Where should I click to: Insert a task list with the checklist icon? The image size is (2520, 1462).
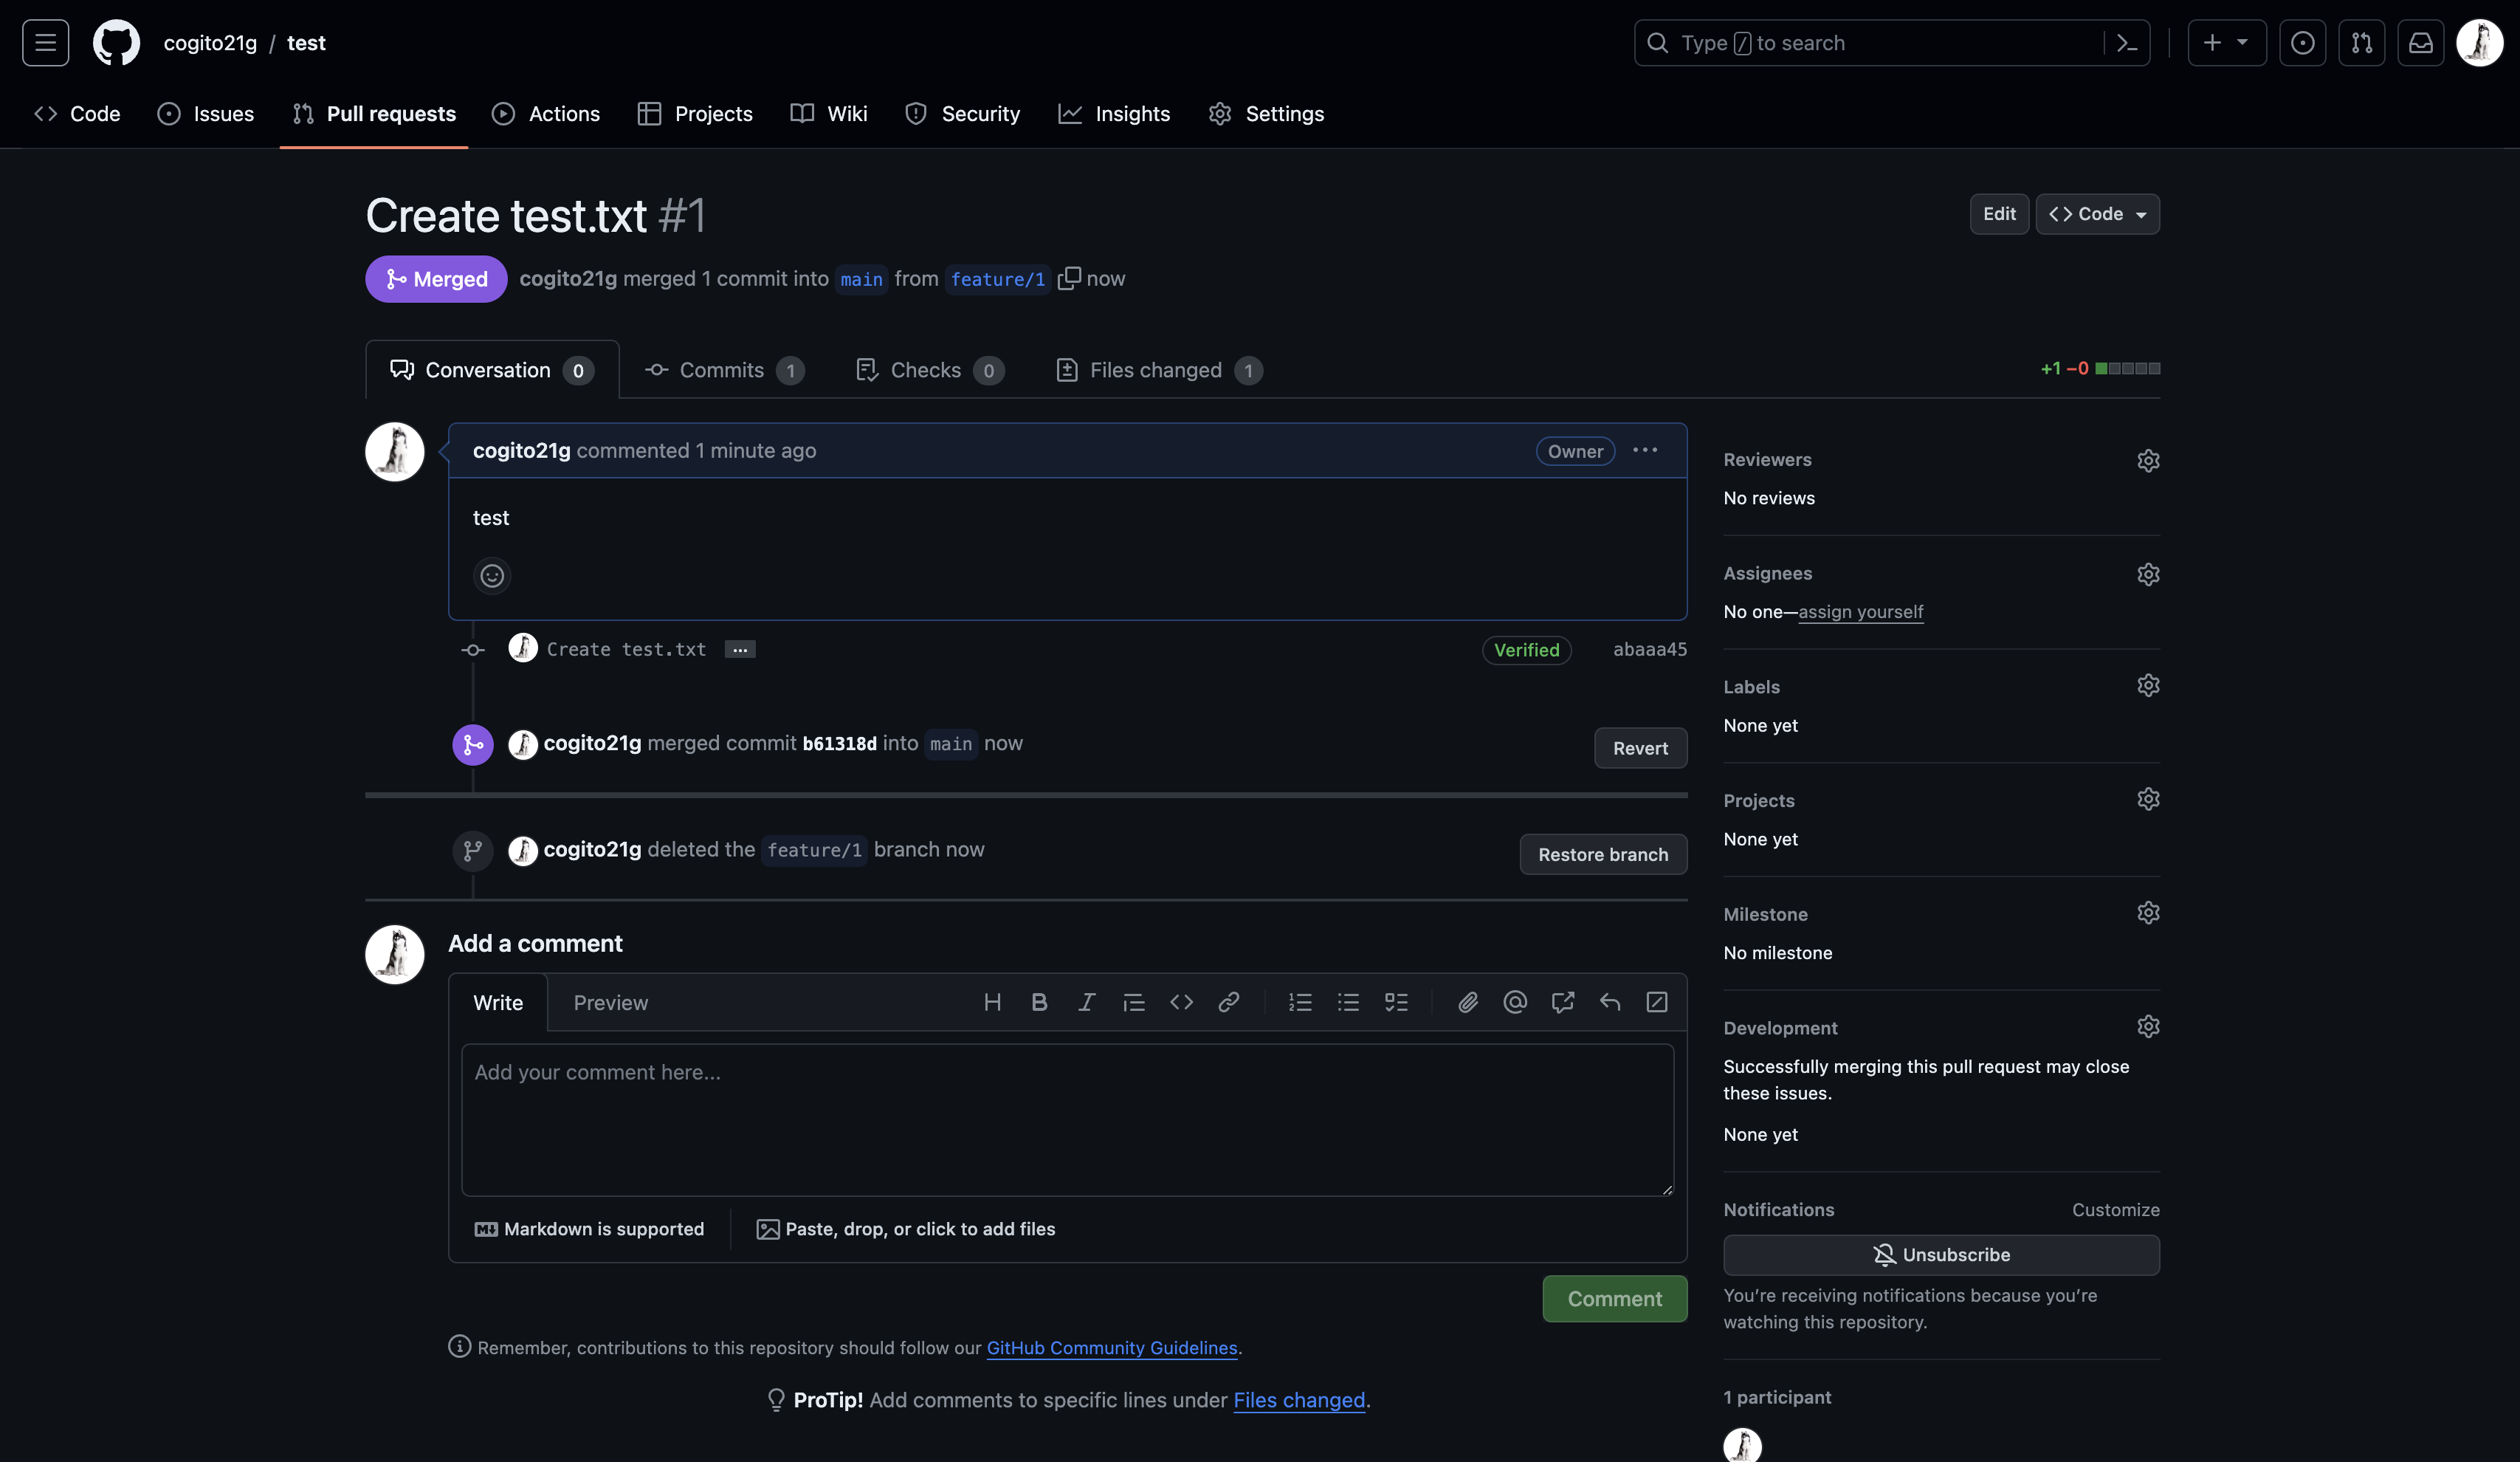point(1396,1002)
